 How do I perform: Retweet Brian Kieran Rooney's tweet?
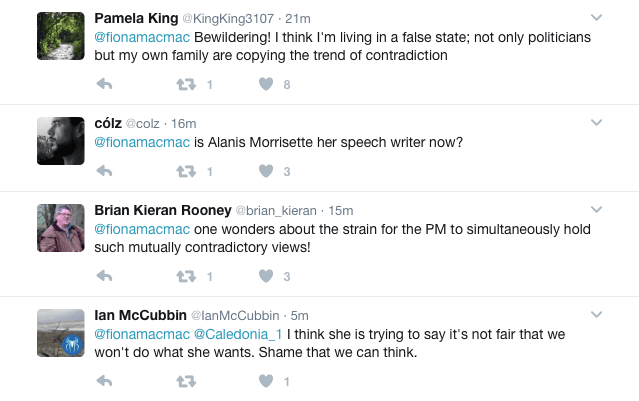[x=186, y=276]
